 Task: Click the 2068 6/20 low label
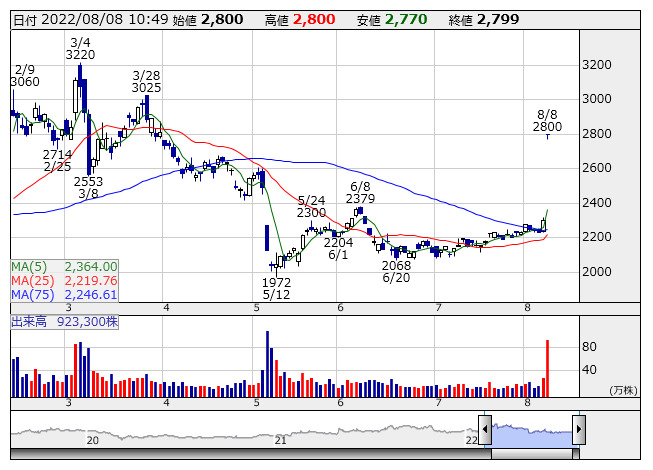[396, 271]
